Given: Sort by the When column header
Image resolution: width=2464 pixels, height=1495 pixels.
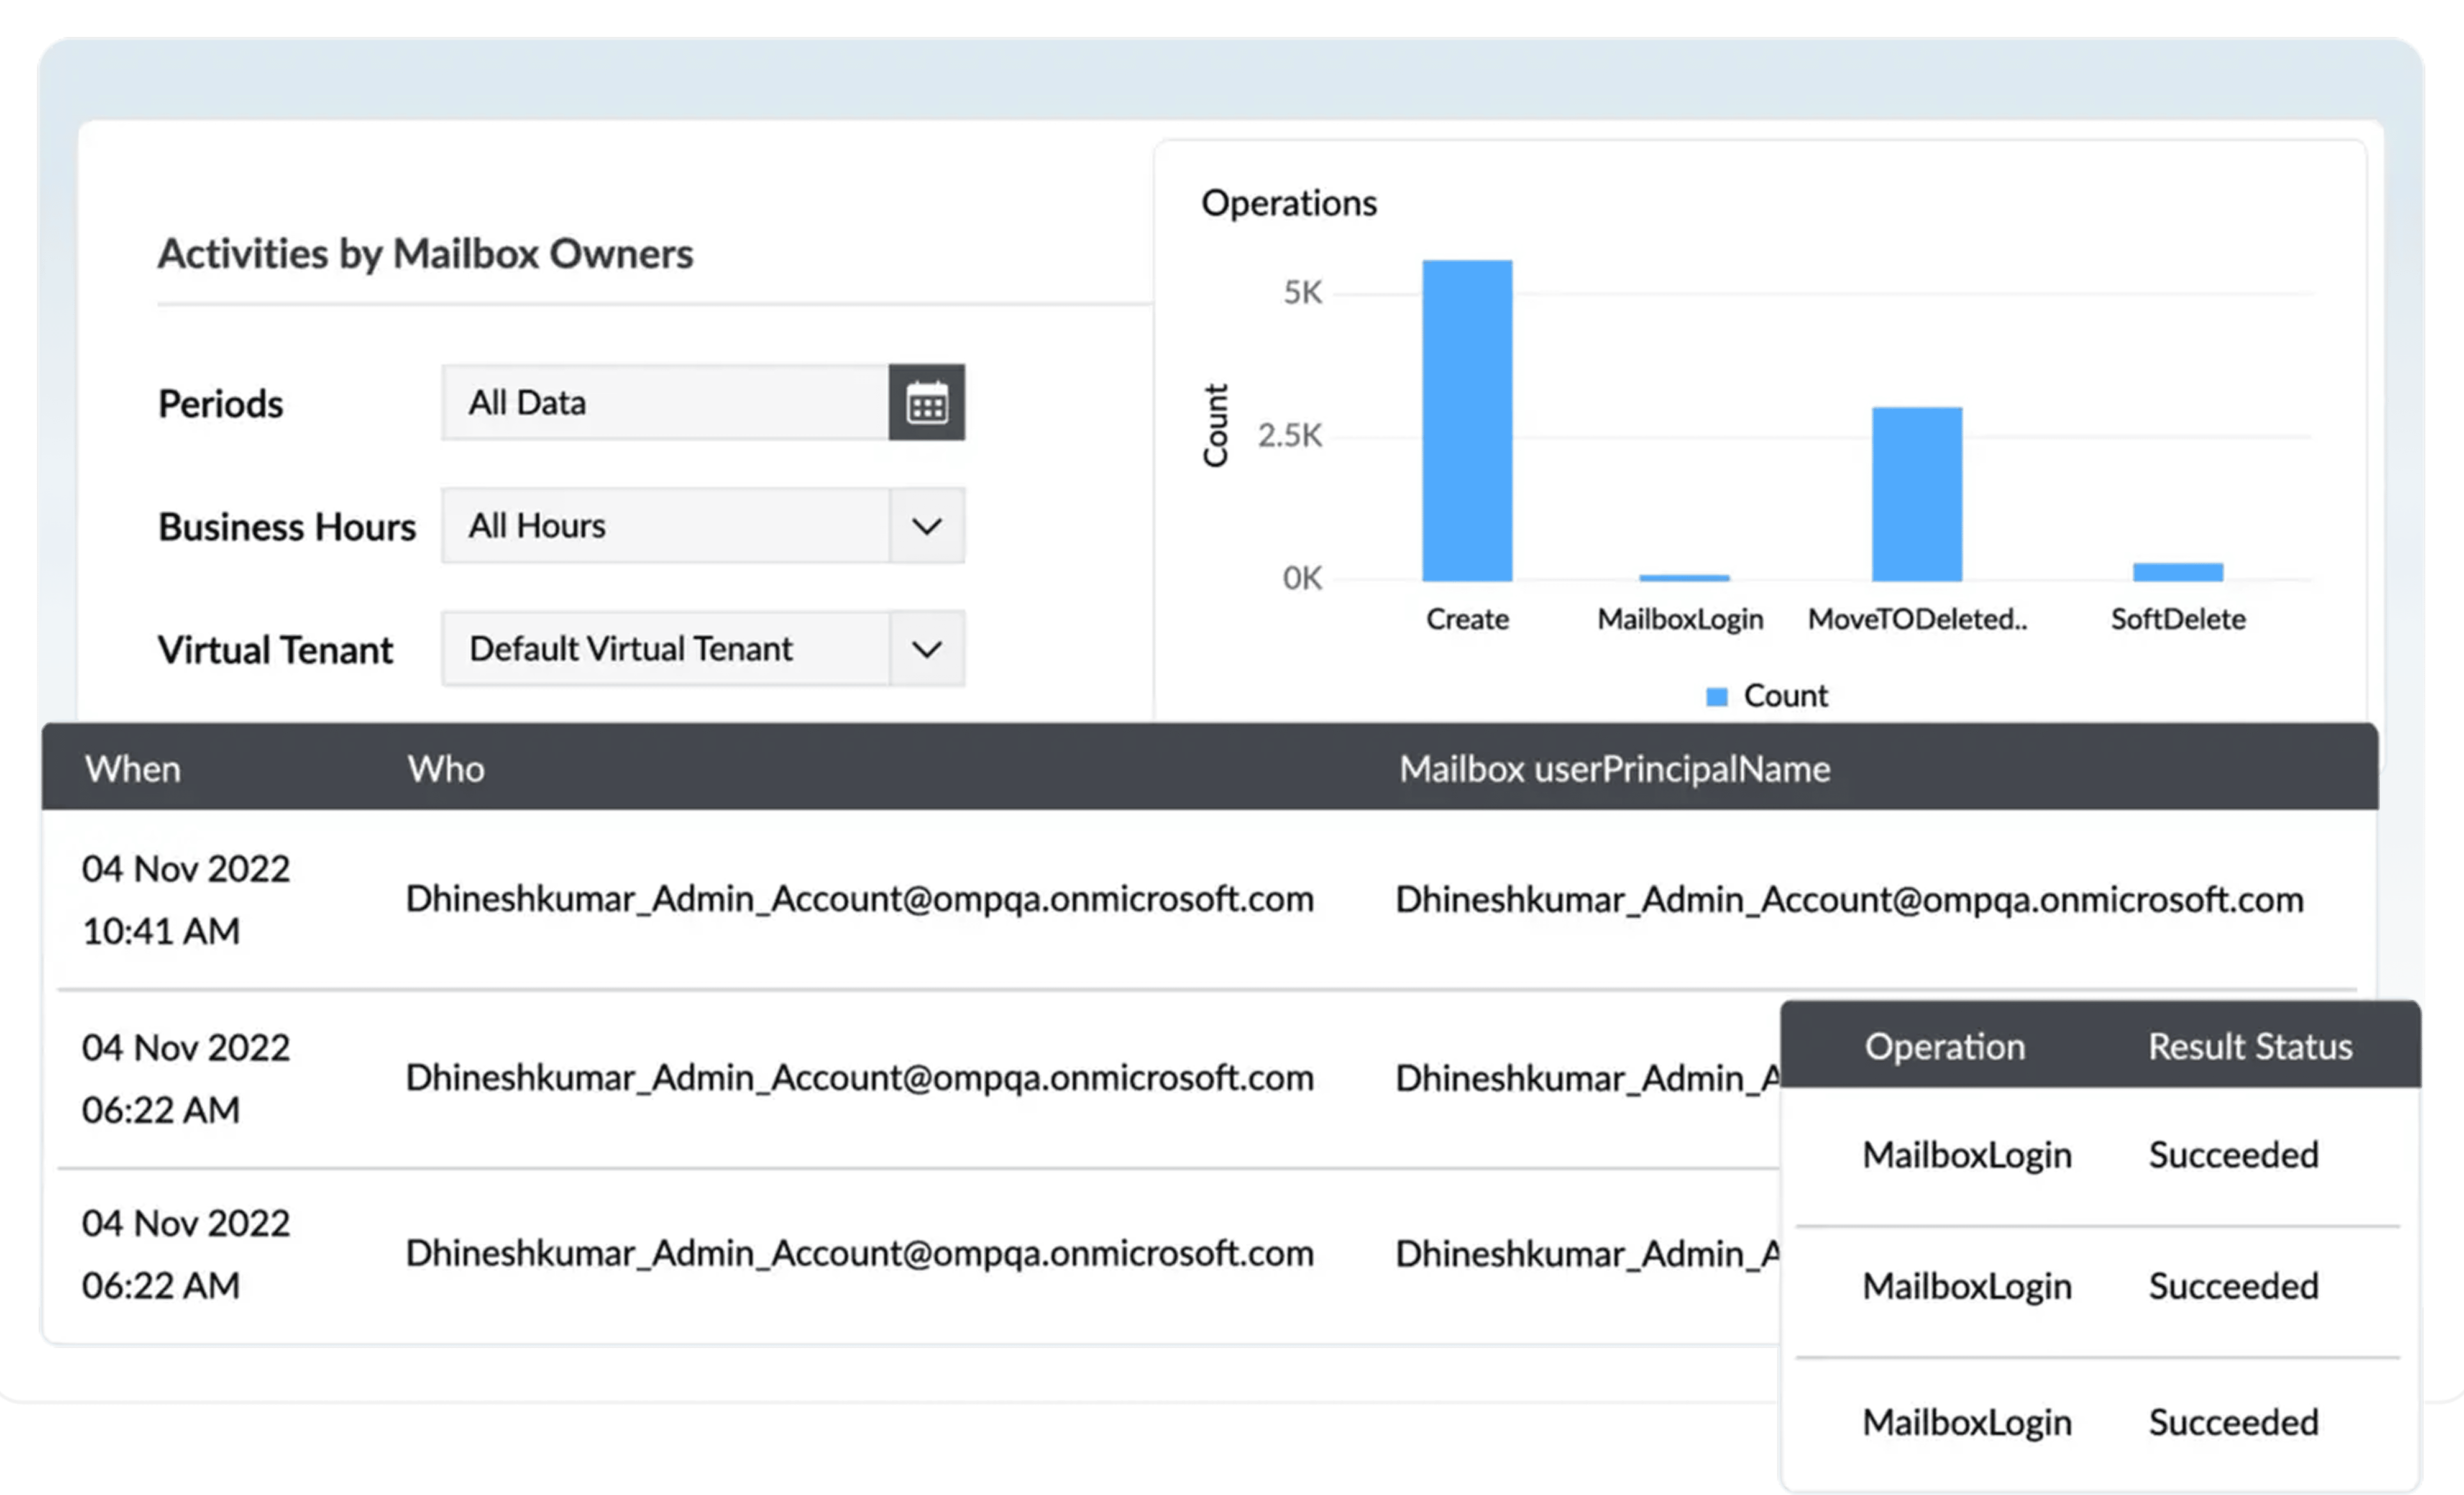Looking at the screenshot, I should pos(133,769).
